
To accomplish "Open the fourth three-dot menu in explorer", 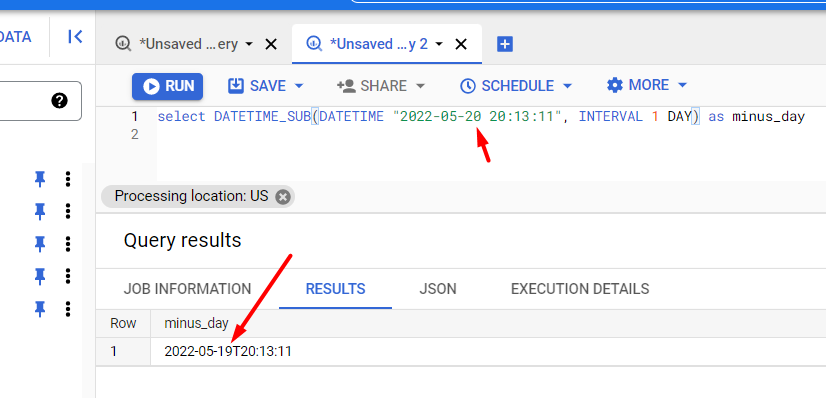I will [x=67, y=276].
